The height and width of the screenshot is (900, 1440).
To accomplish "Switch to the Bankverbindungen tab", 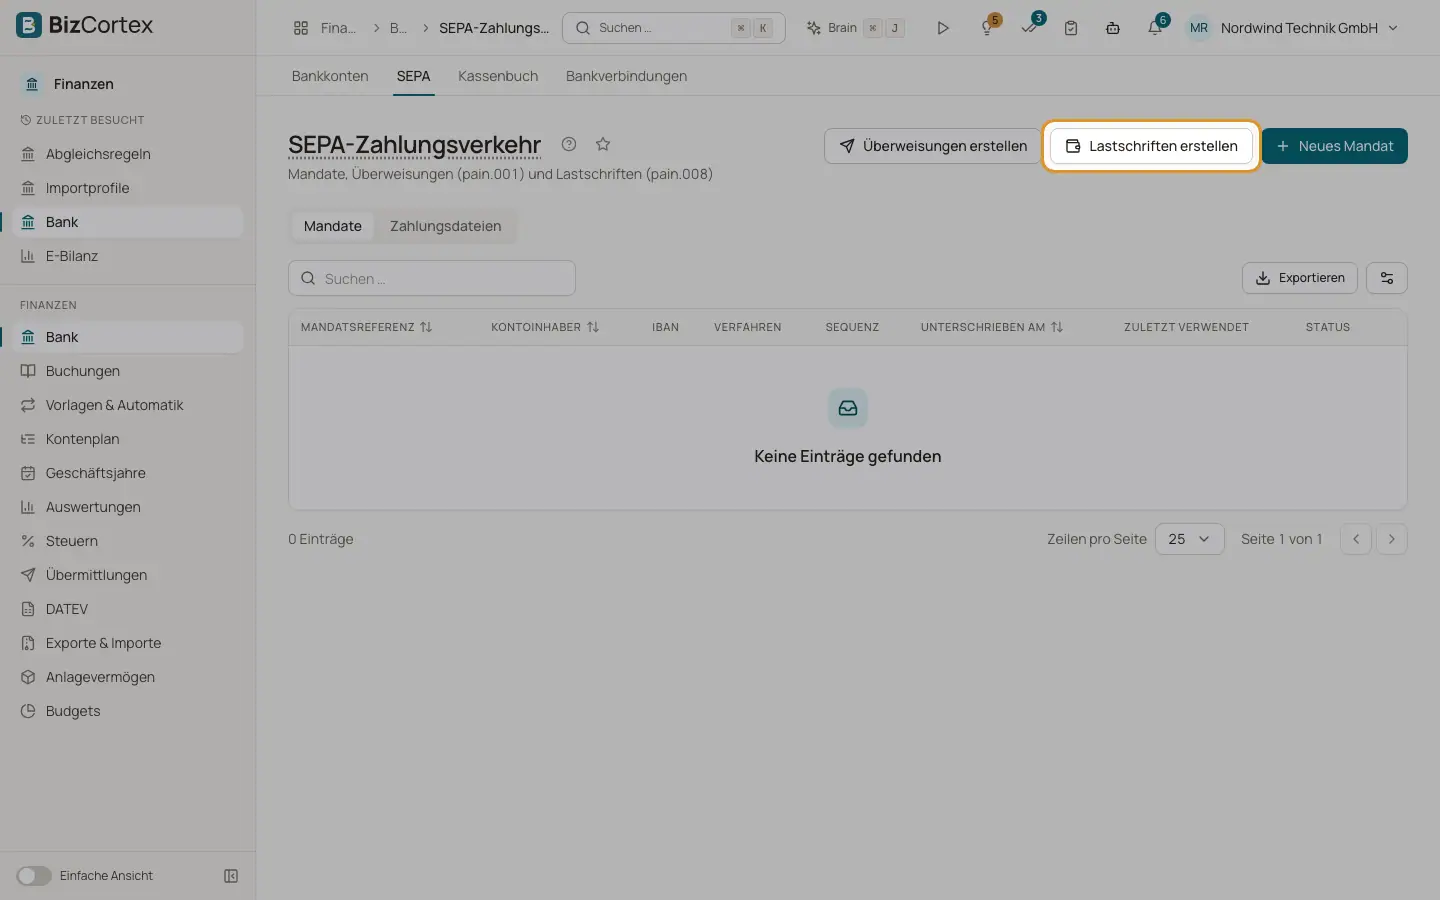I will [626, 76].
